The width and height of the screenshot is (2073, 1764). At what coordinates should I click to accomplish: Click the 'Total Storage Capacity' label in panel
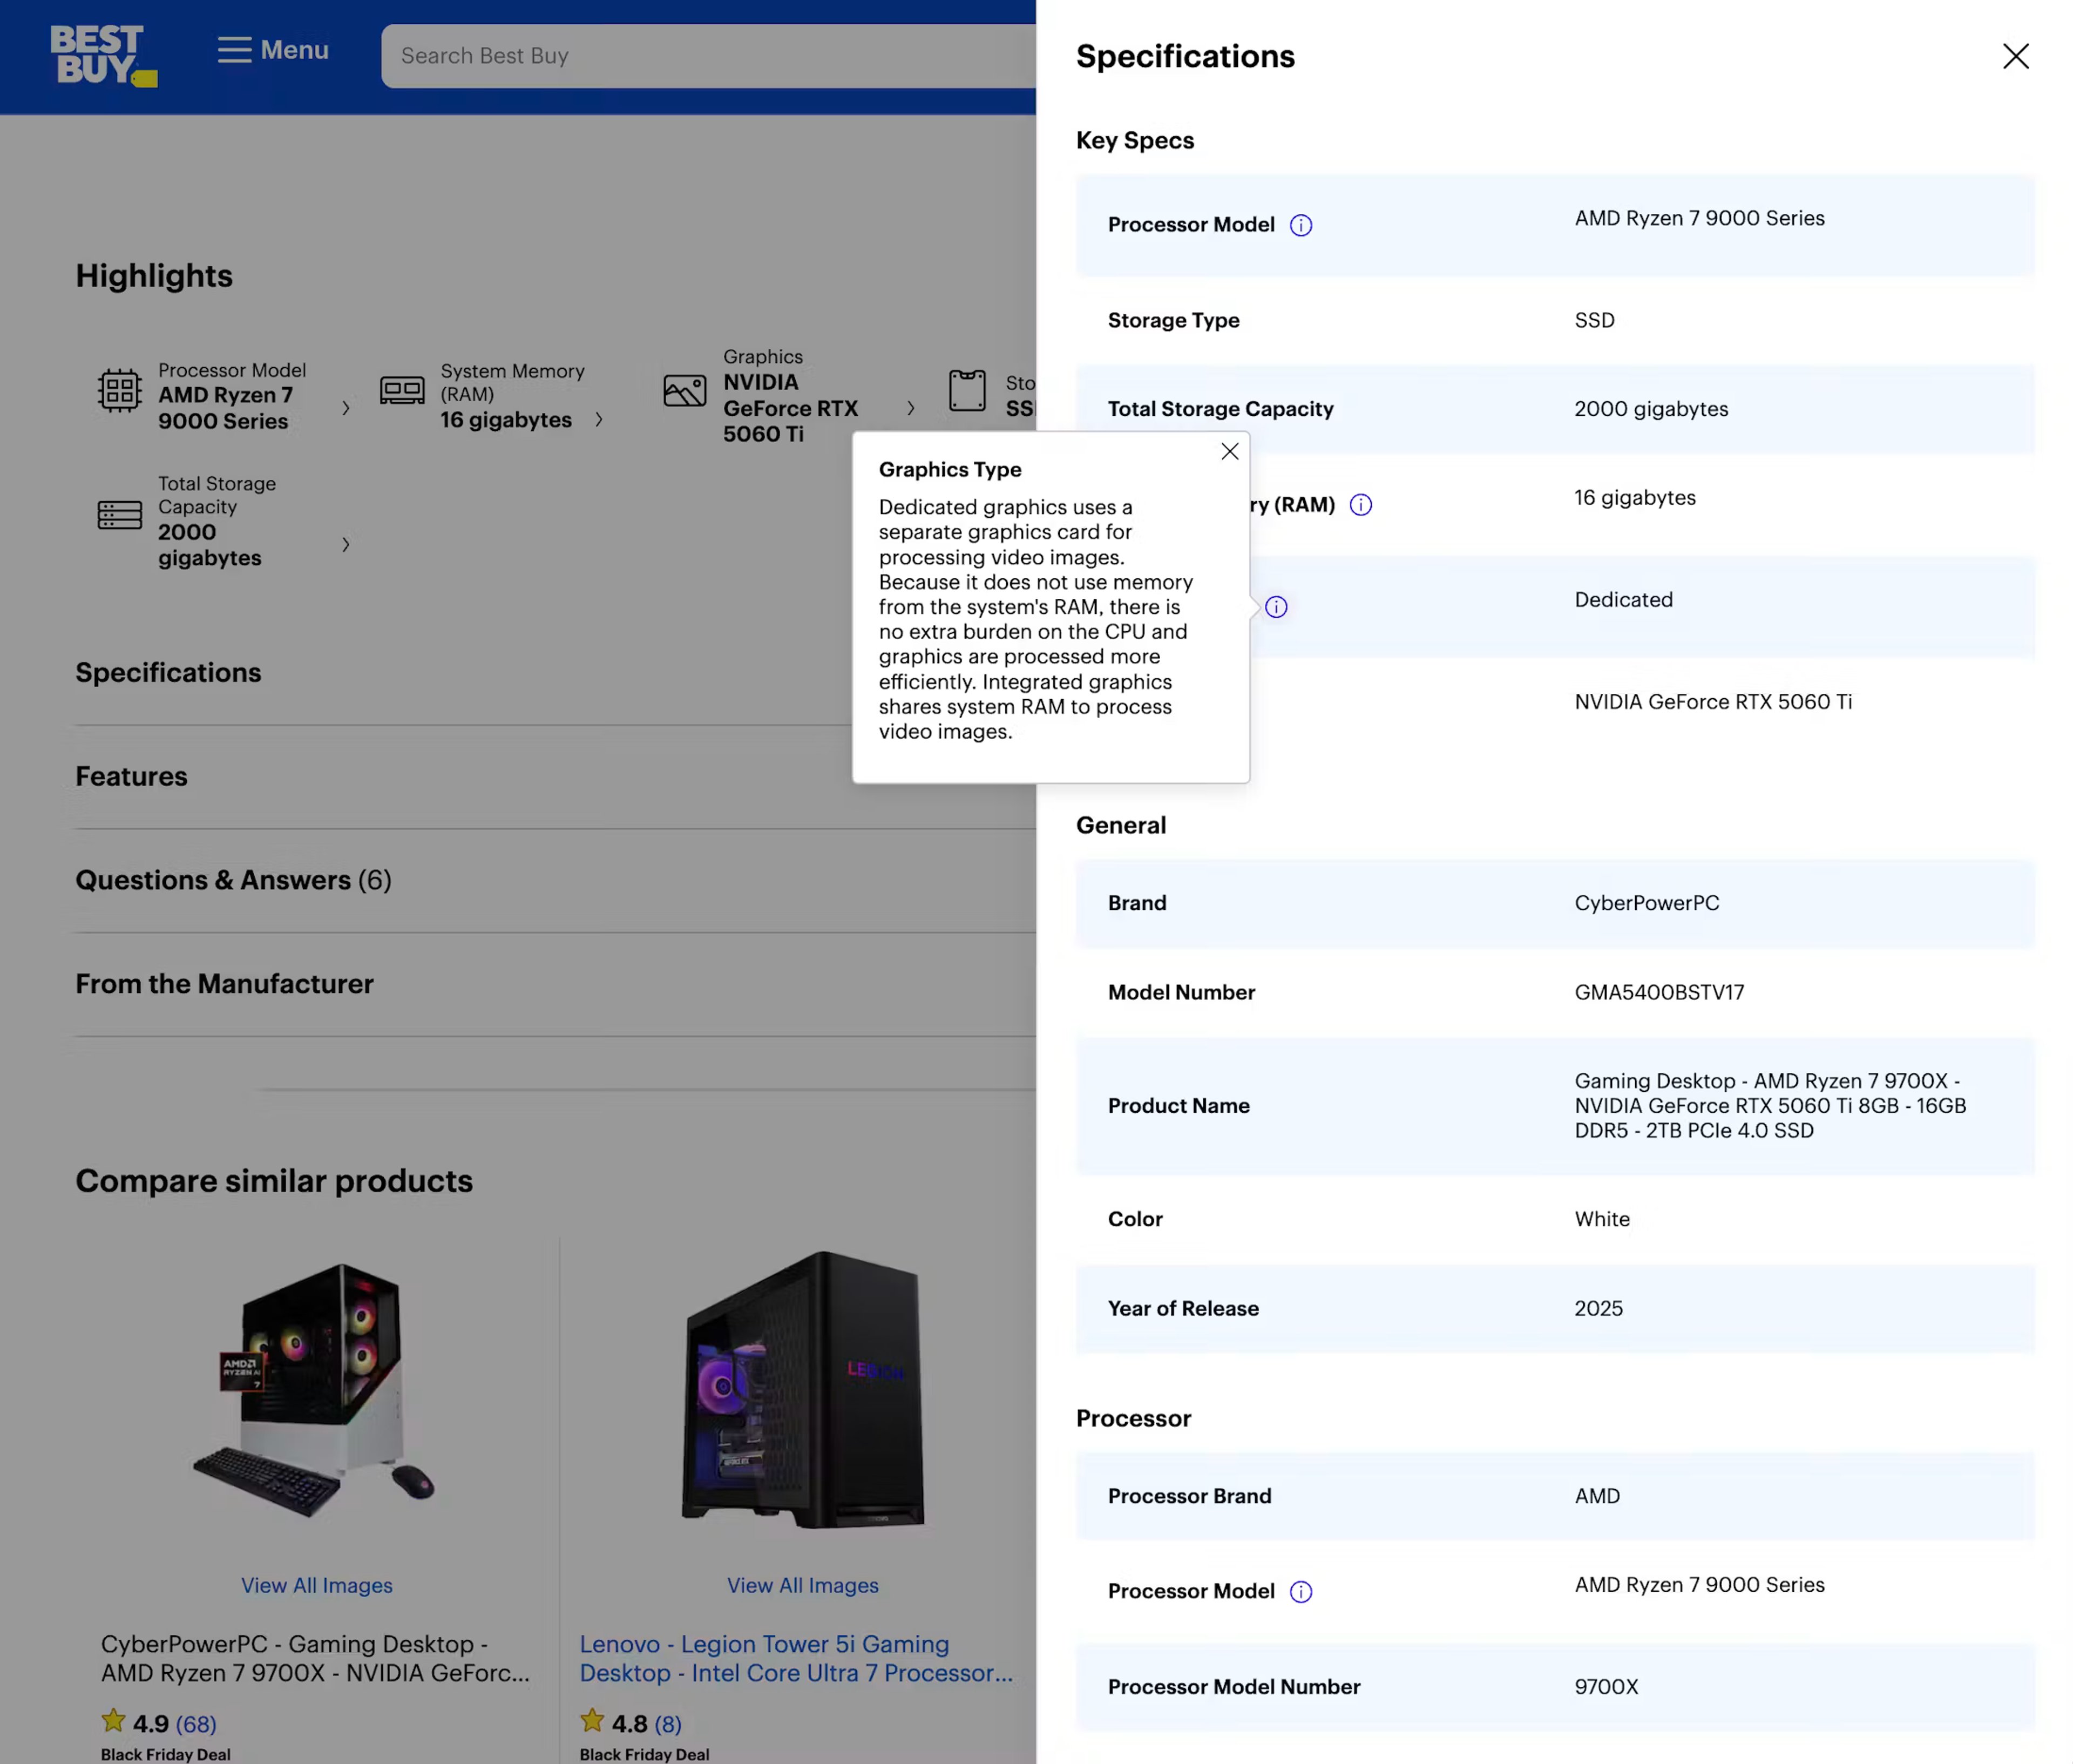pos(1220,409)
